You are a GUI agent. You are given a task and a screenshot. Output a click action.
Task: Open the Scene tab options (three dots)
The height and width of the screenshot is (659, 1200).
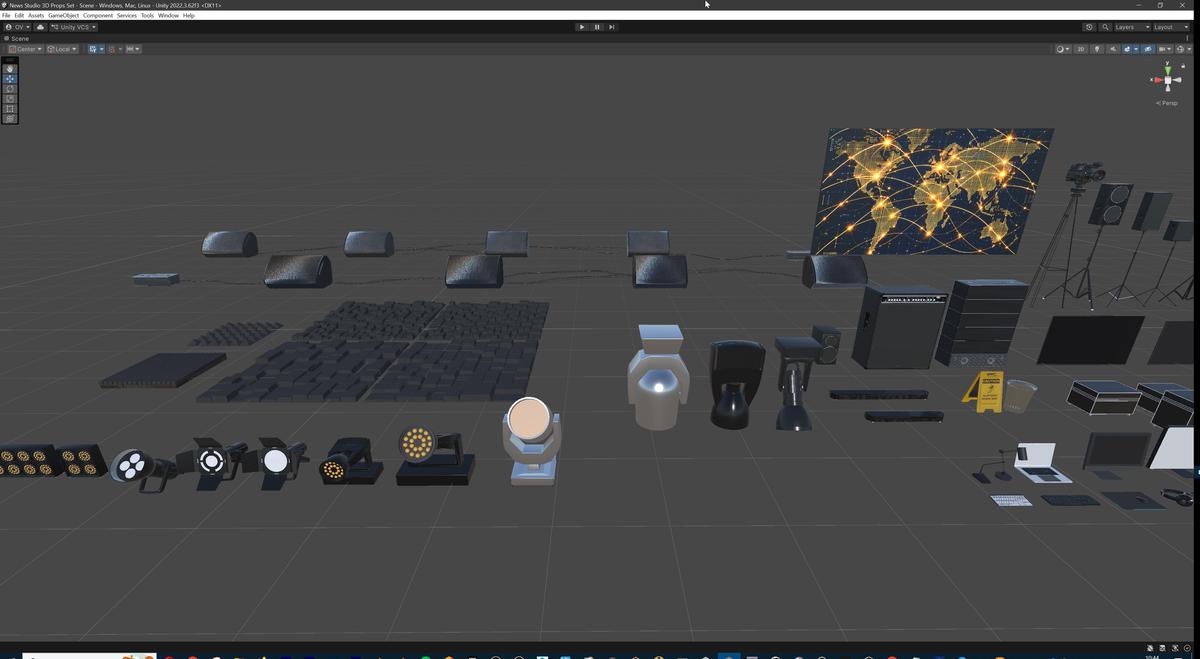tap(1187, 38)
